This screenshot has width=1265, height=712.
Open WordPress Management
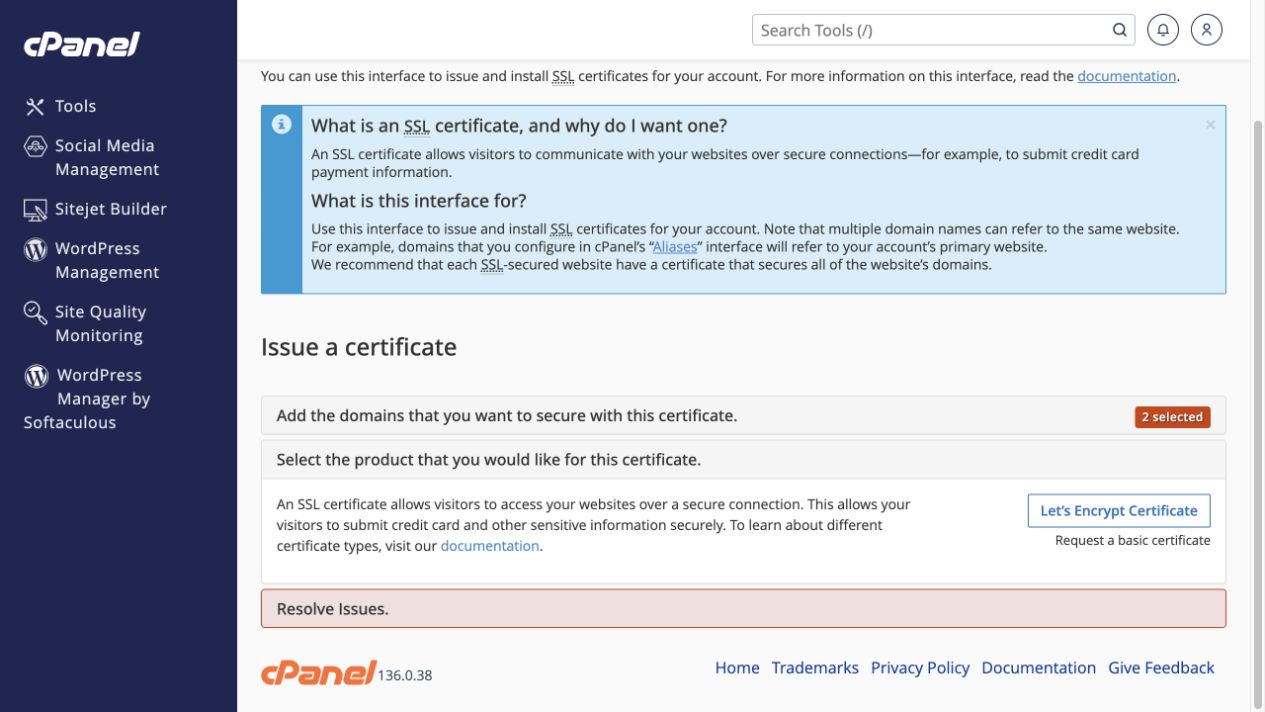[107, 260]
